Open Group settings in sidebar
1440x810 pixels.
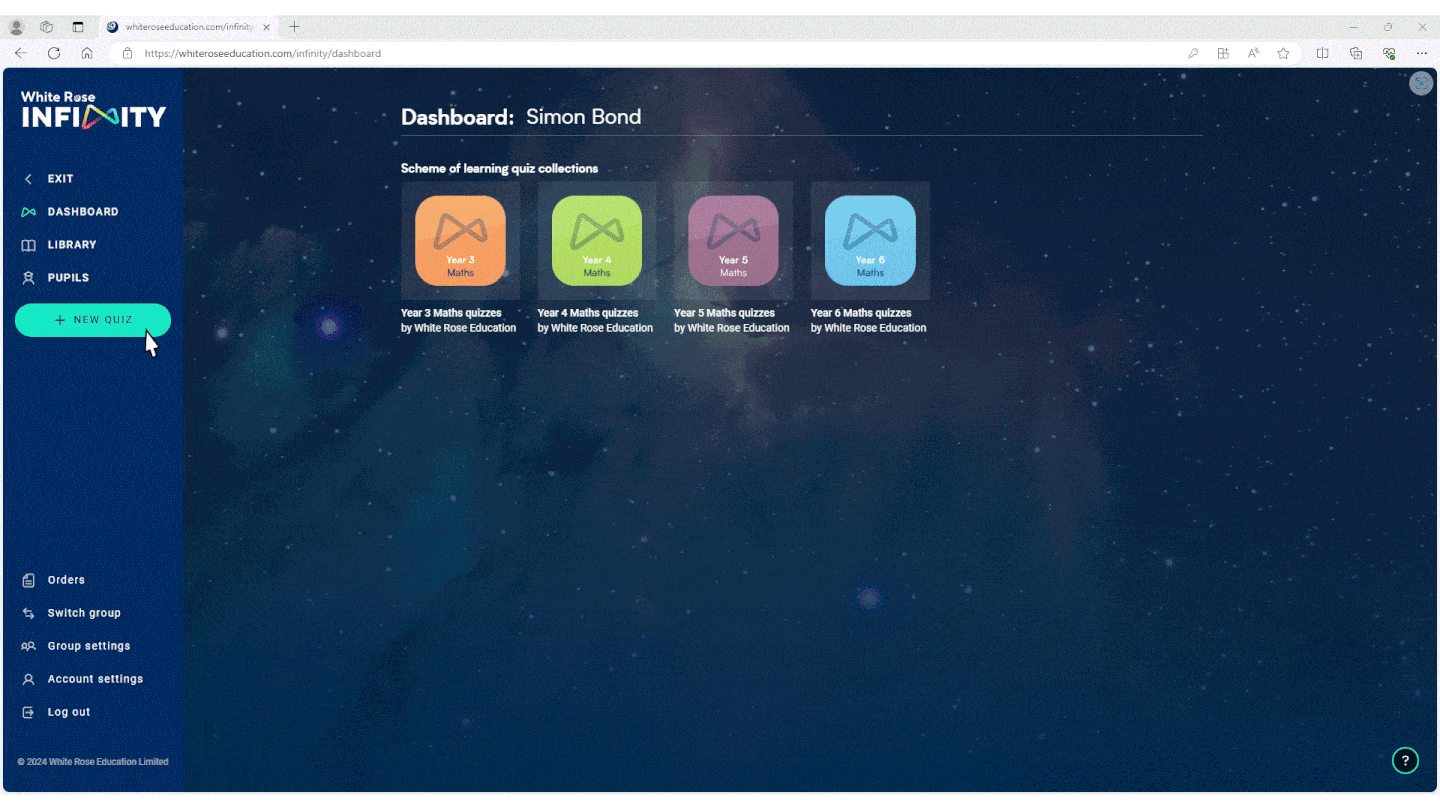tap(88, 646)
